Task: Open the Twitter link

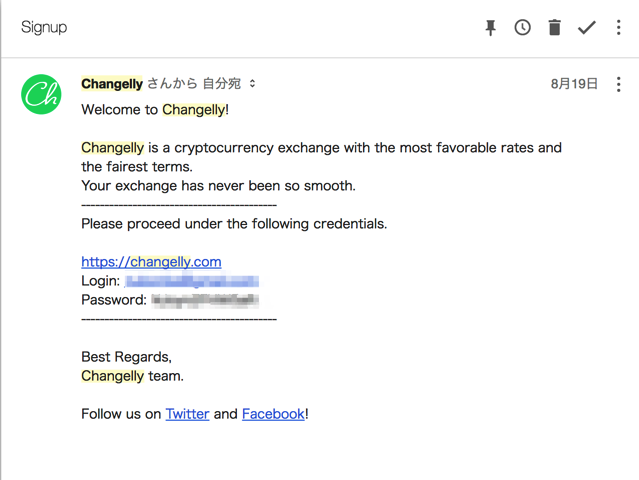Action: tap(187, 414)
